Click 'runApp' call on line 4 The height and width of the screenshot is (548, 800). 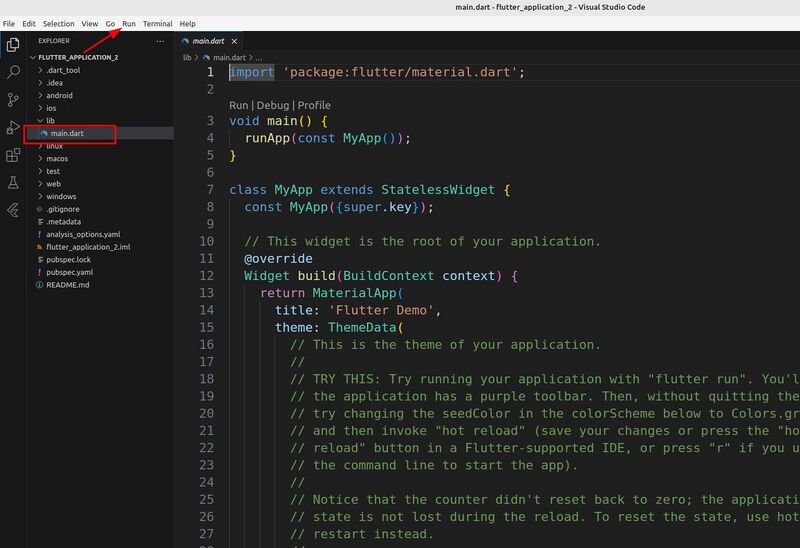tap(267, 138)
